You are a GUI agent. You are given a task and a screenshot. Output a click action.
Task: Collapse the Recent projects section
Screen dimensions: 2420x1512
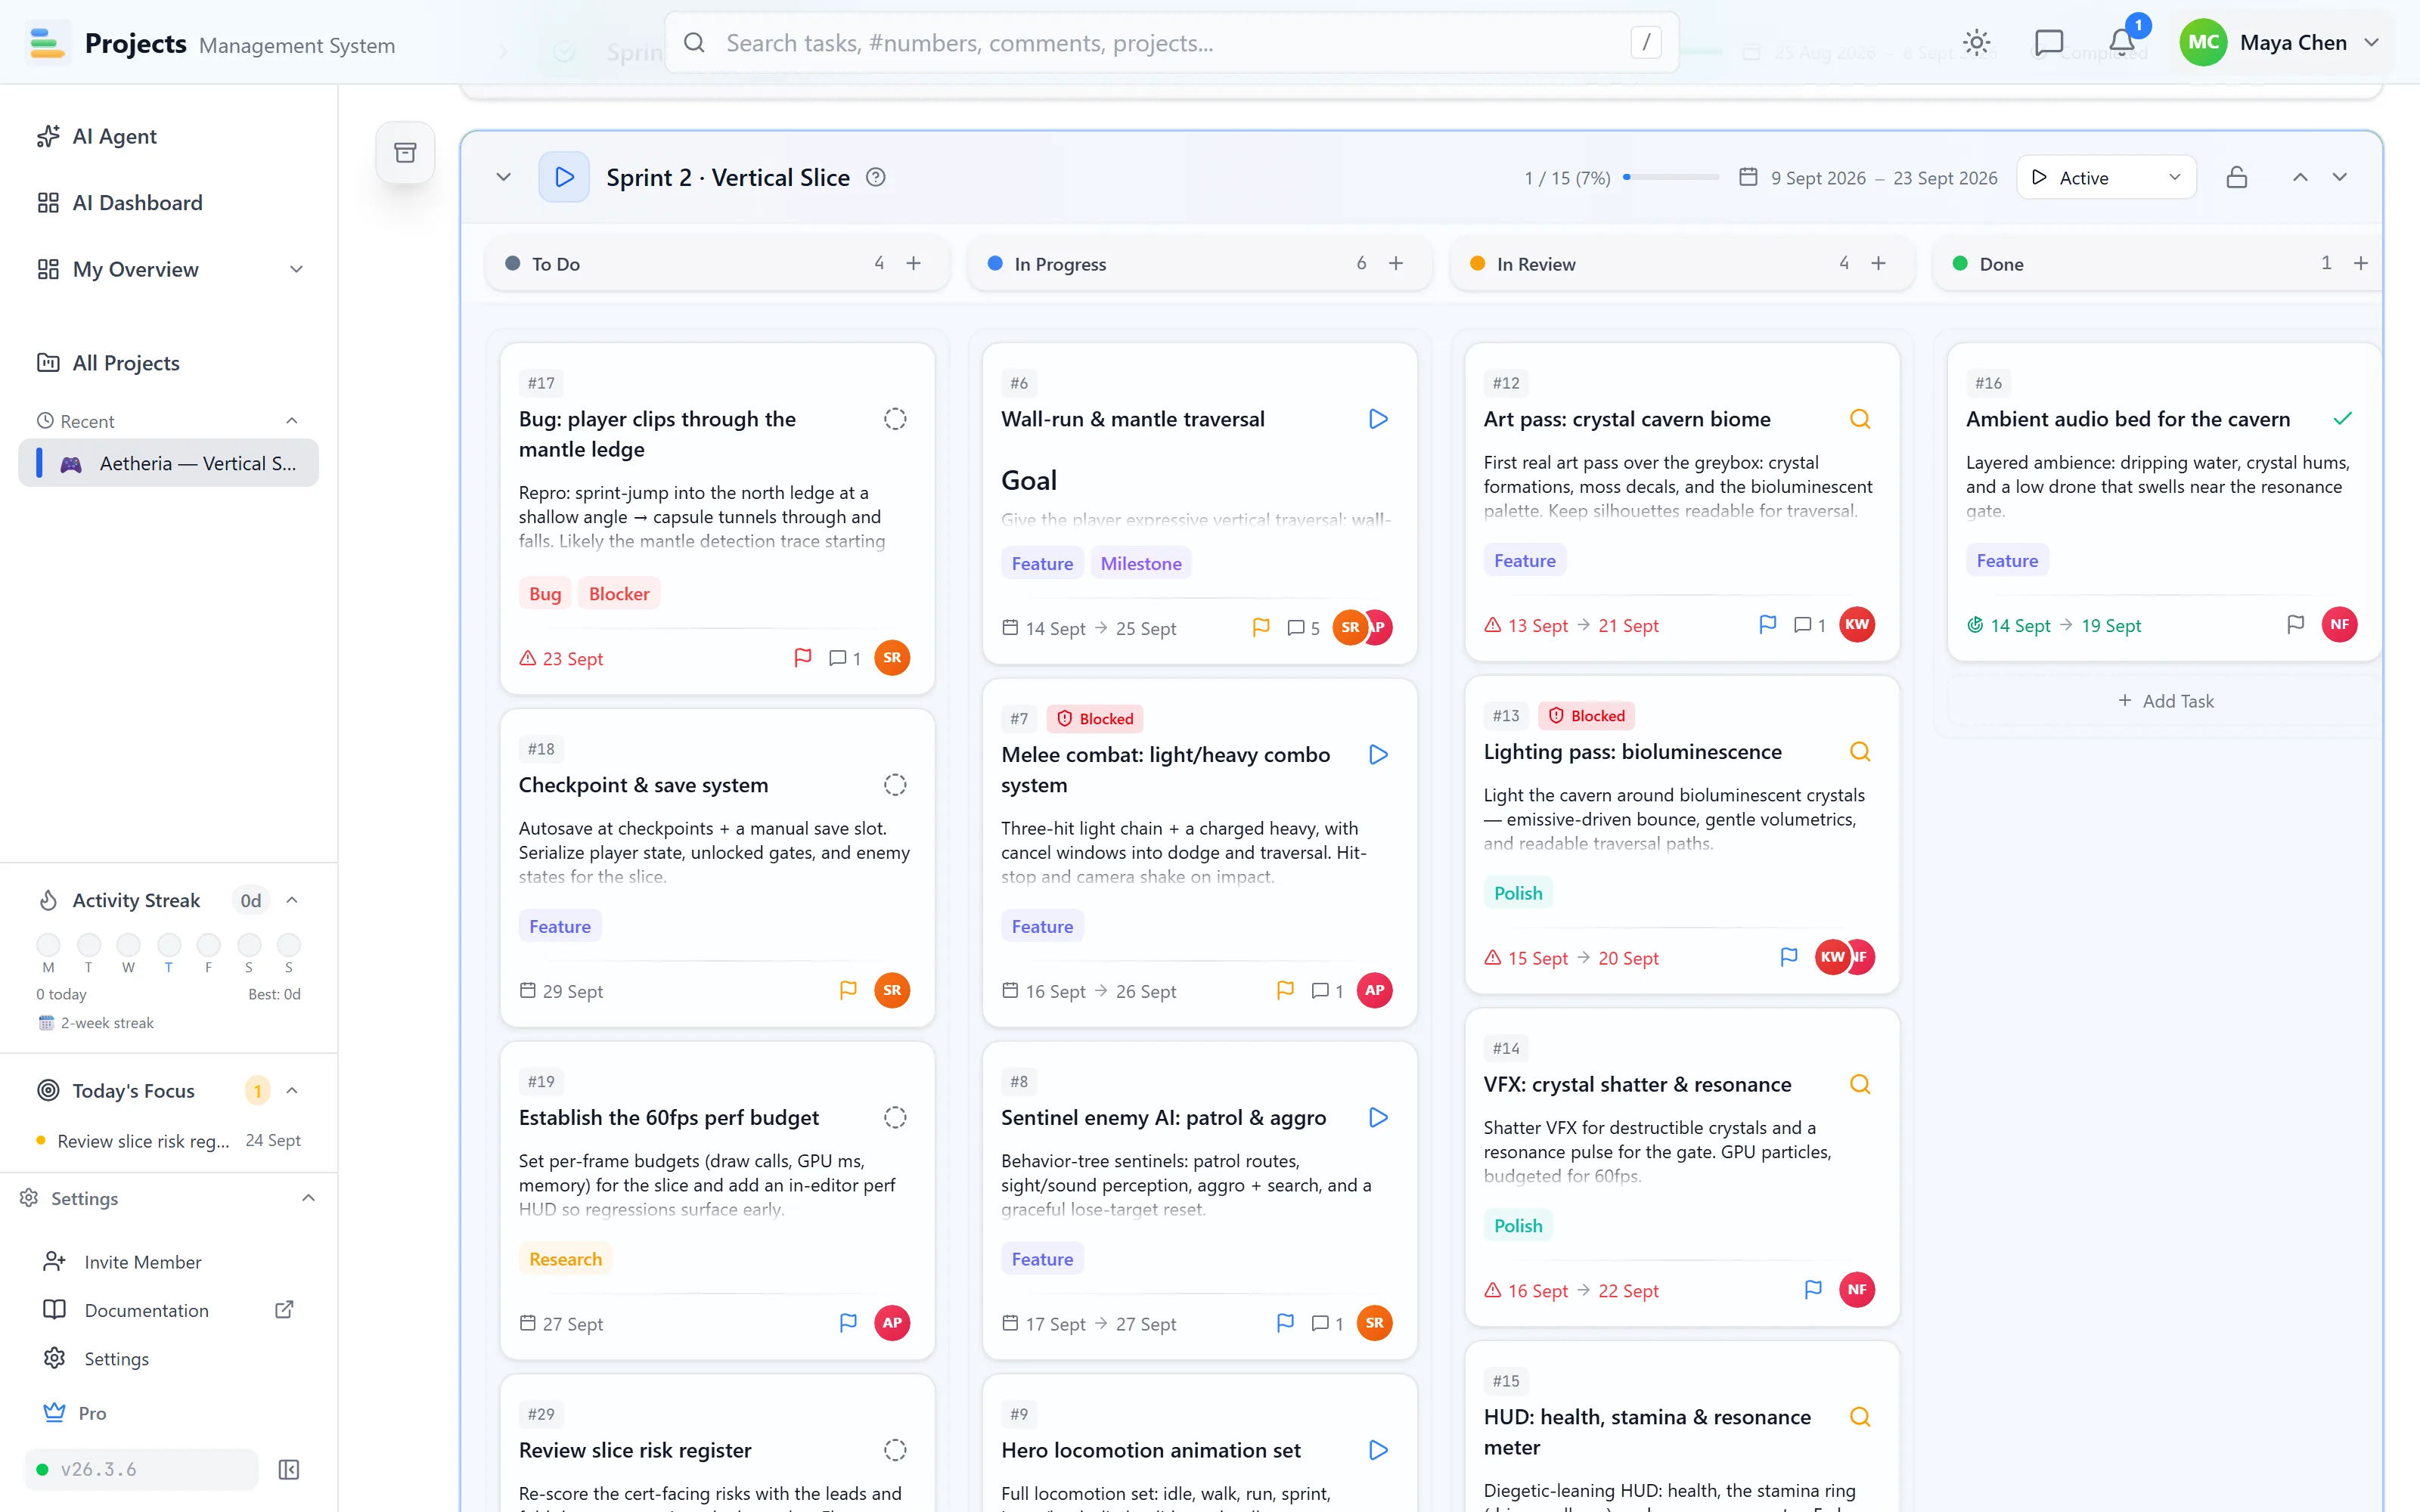[292, 421]
